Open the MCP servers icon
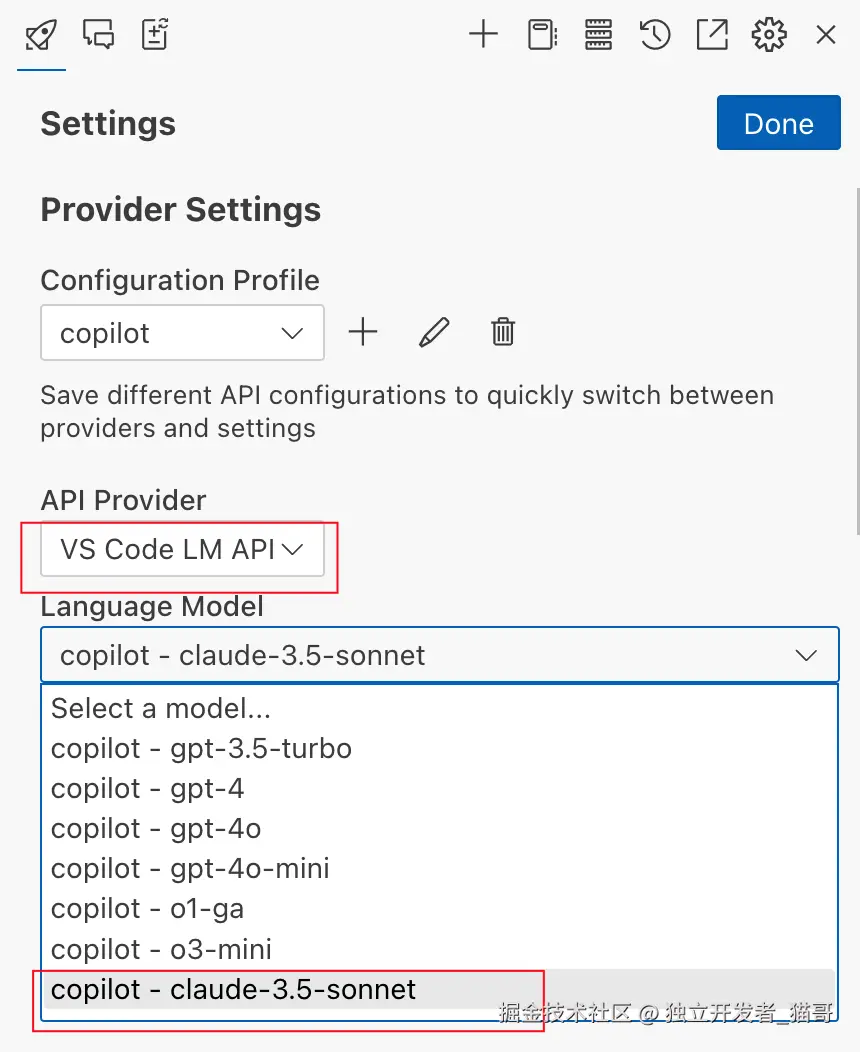Image resolution: width=860 pixels, height=1052 pixels. pos(598,35)
